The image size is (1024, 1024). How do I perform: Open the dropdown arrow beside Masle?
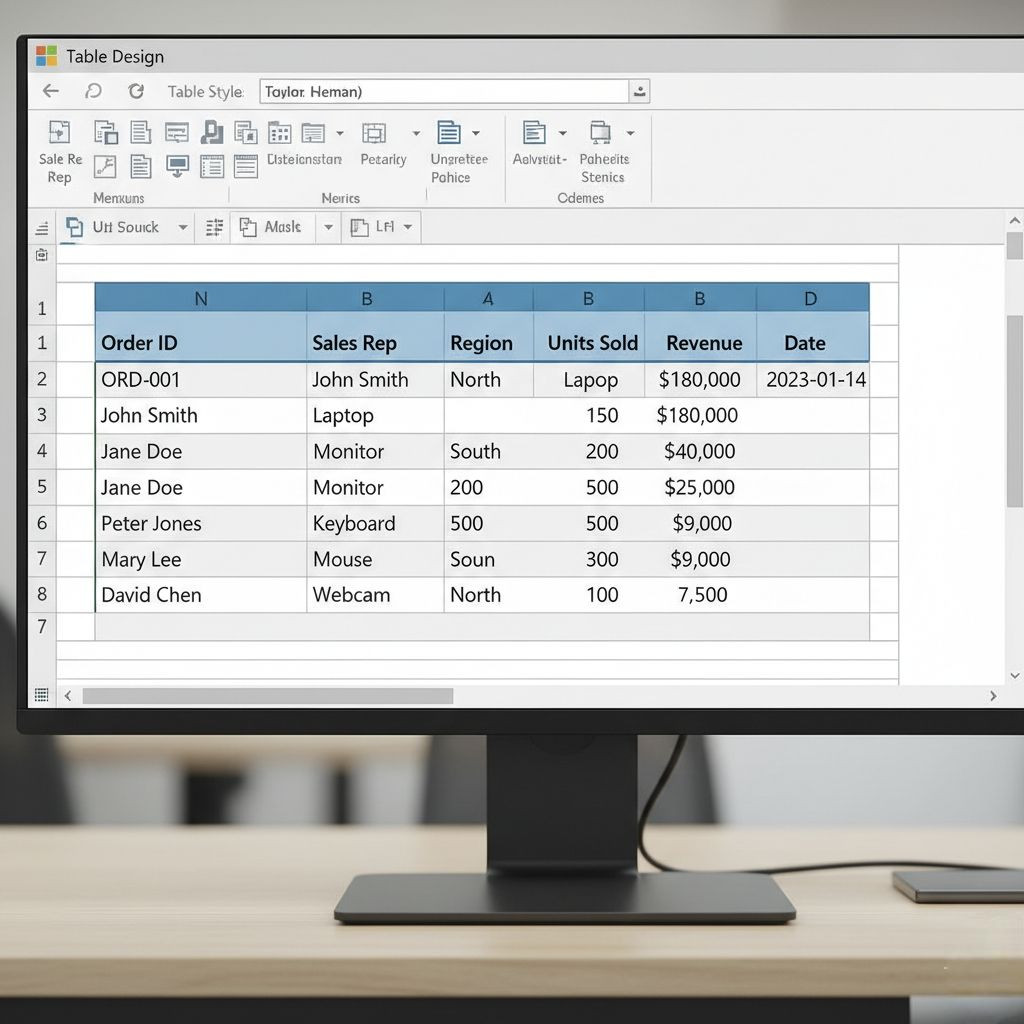click(x=327, y=228)
